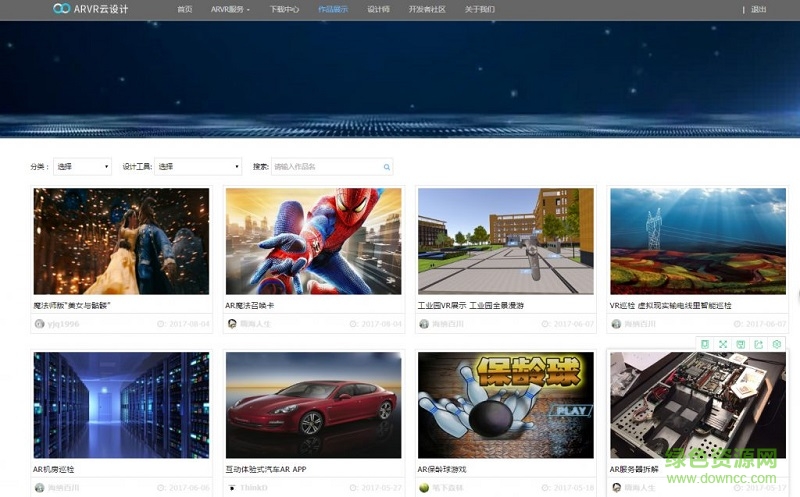Open the 设计工具 design tool dropdown
800x497 pixels.
point(199,167)
